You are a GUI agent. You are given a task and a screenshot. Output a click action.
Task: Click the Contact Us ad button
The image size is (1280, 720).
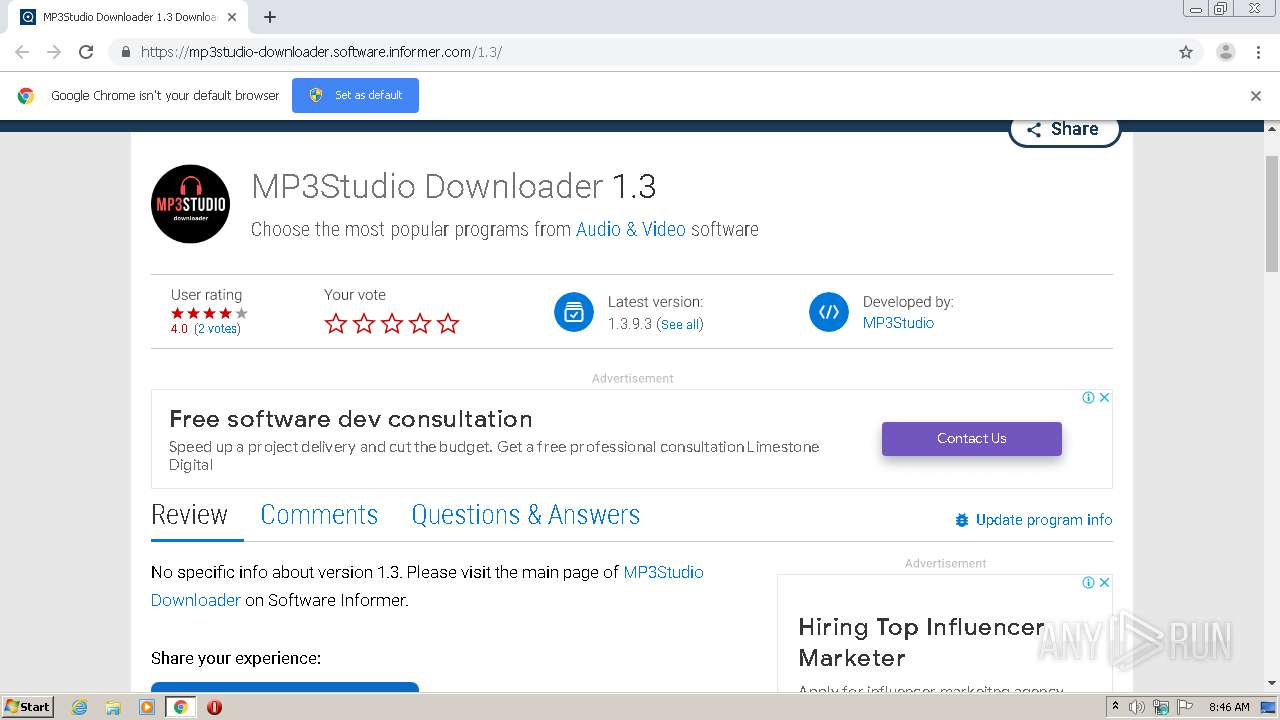pos(971,438)
